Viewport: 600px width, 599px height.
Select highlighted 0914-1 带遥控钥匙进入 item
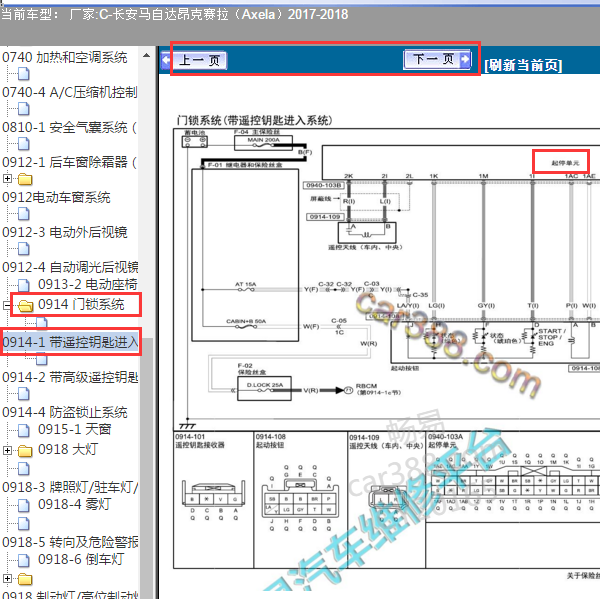tap(70, 342)
